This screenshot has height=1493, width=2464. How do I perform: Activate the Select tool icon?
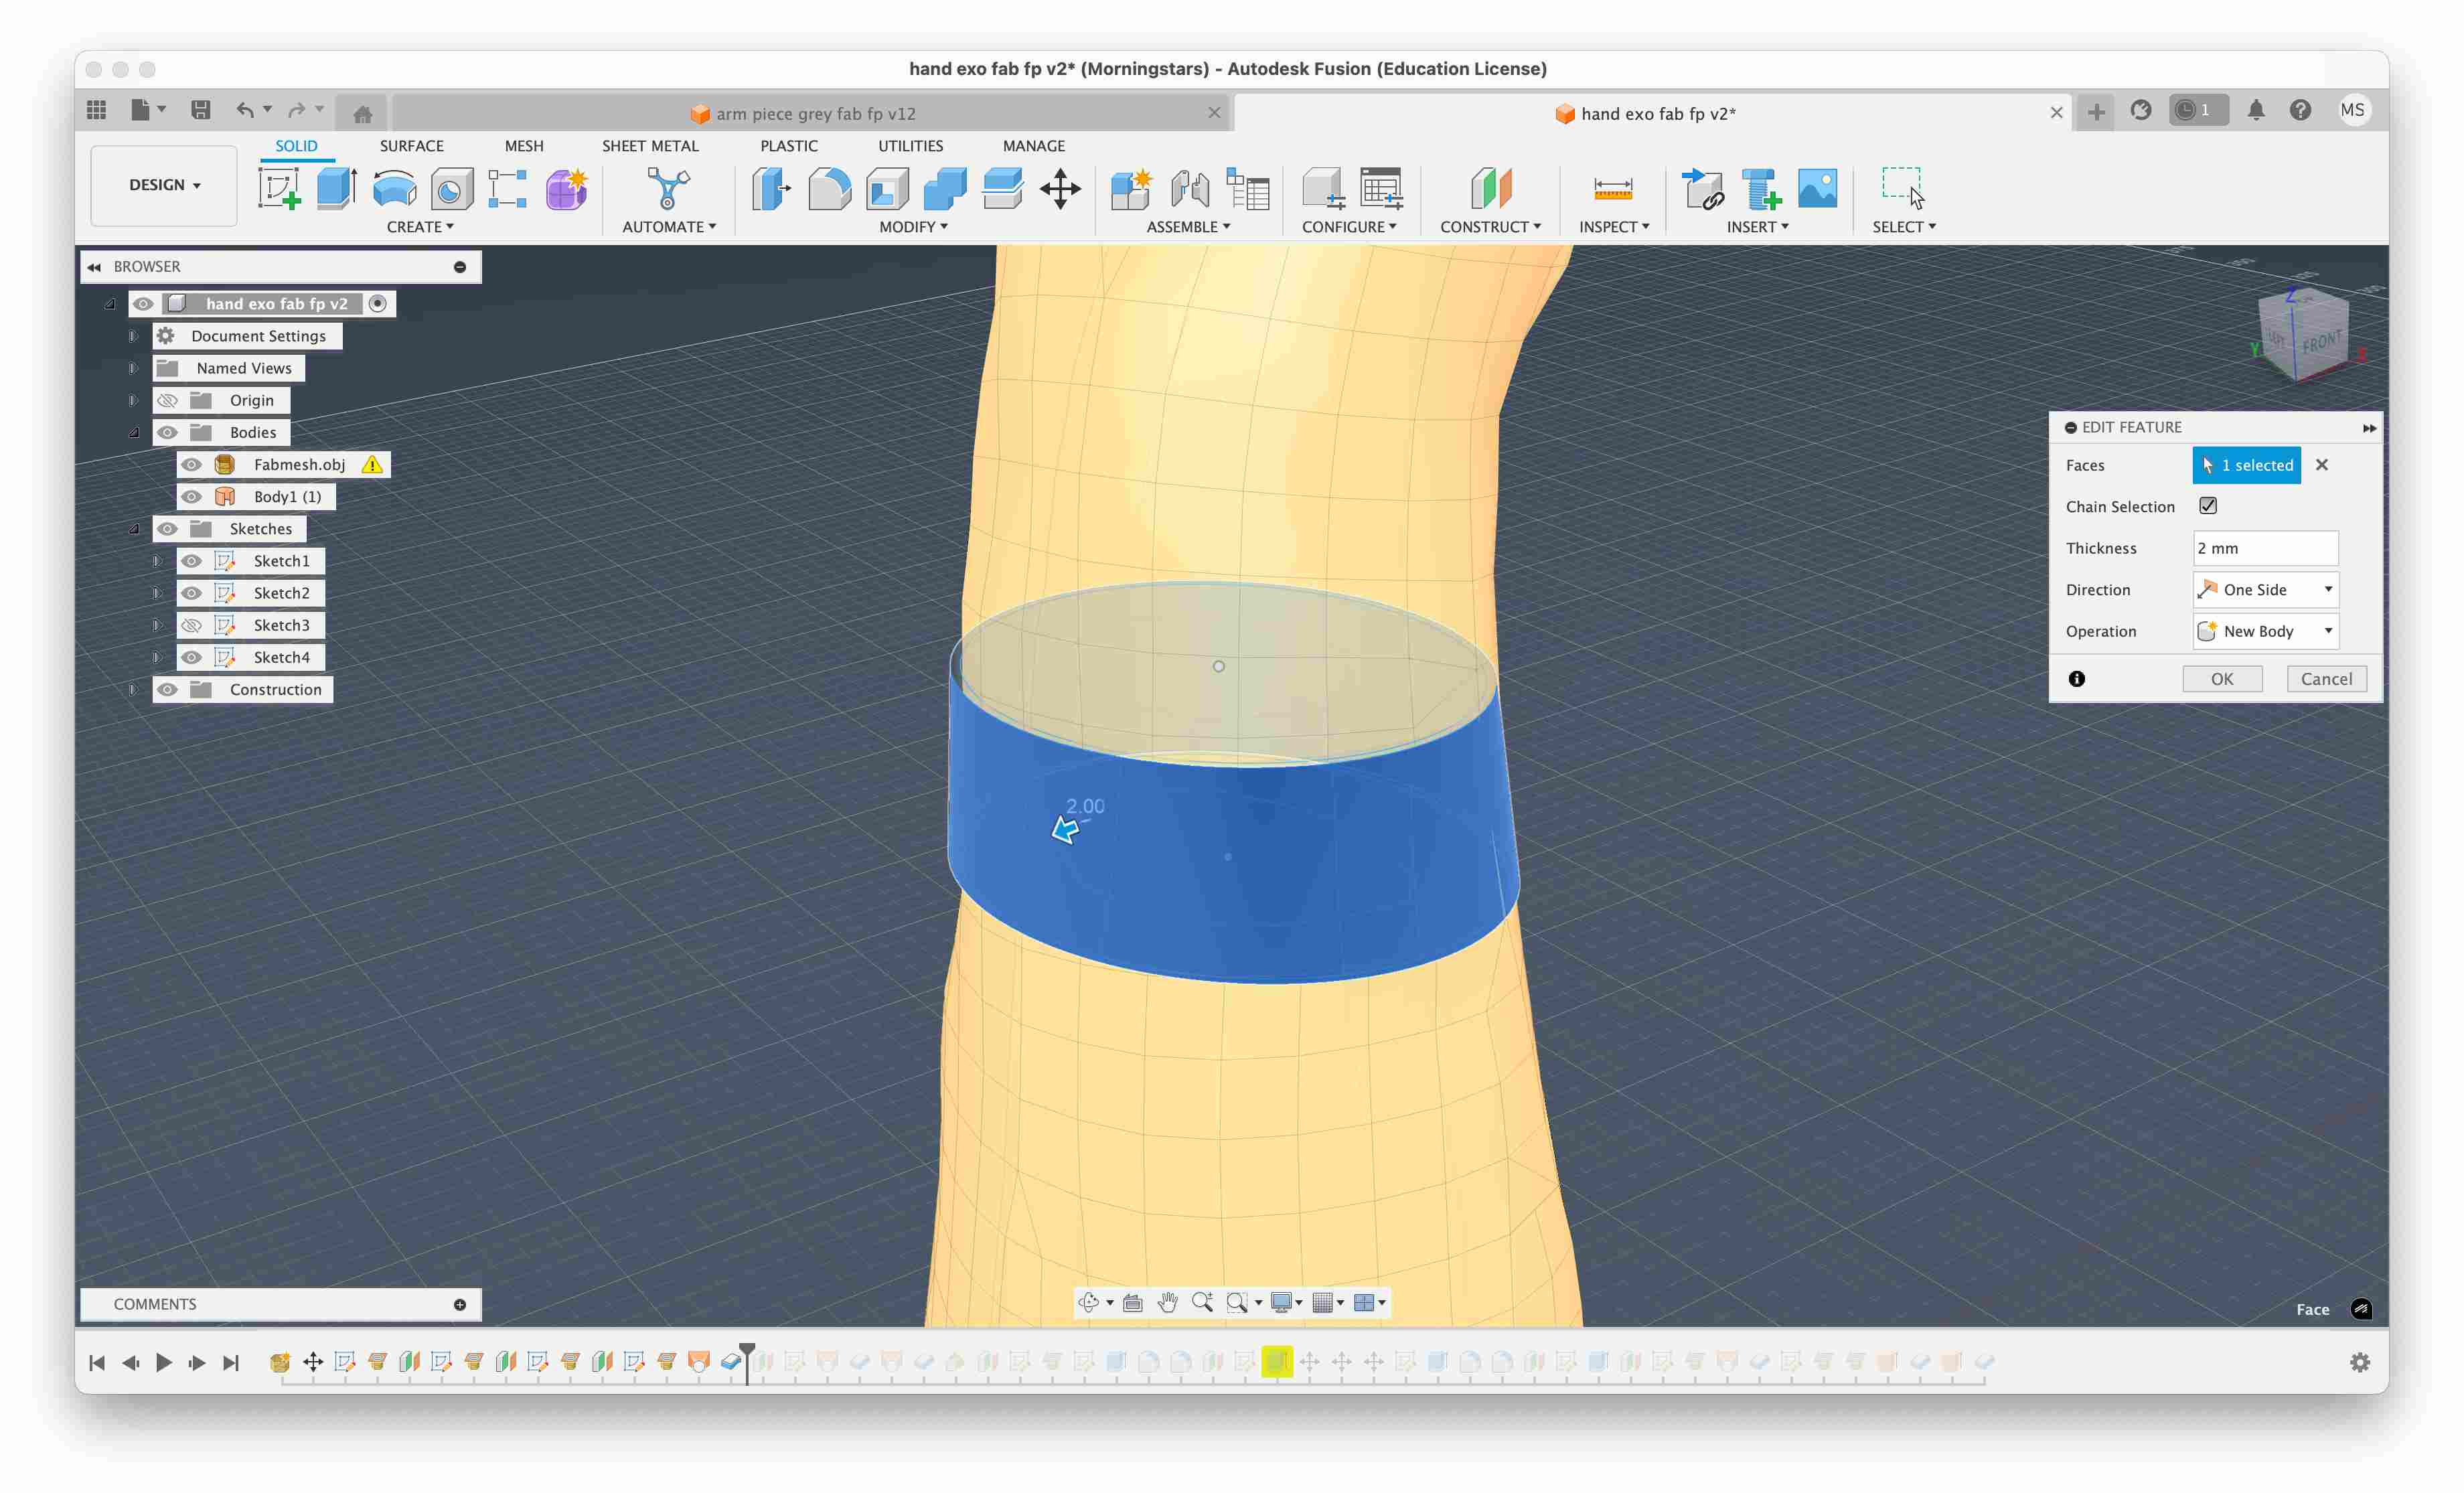pos(1903,188)
